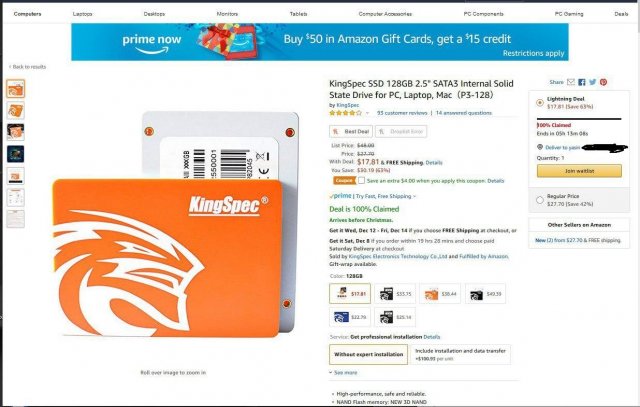Open the star rating dropdown arrow
The height and width of the screenshot is (407, 640).
pos(367,113)
